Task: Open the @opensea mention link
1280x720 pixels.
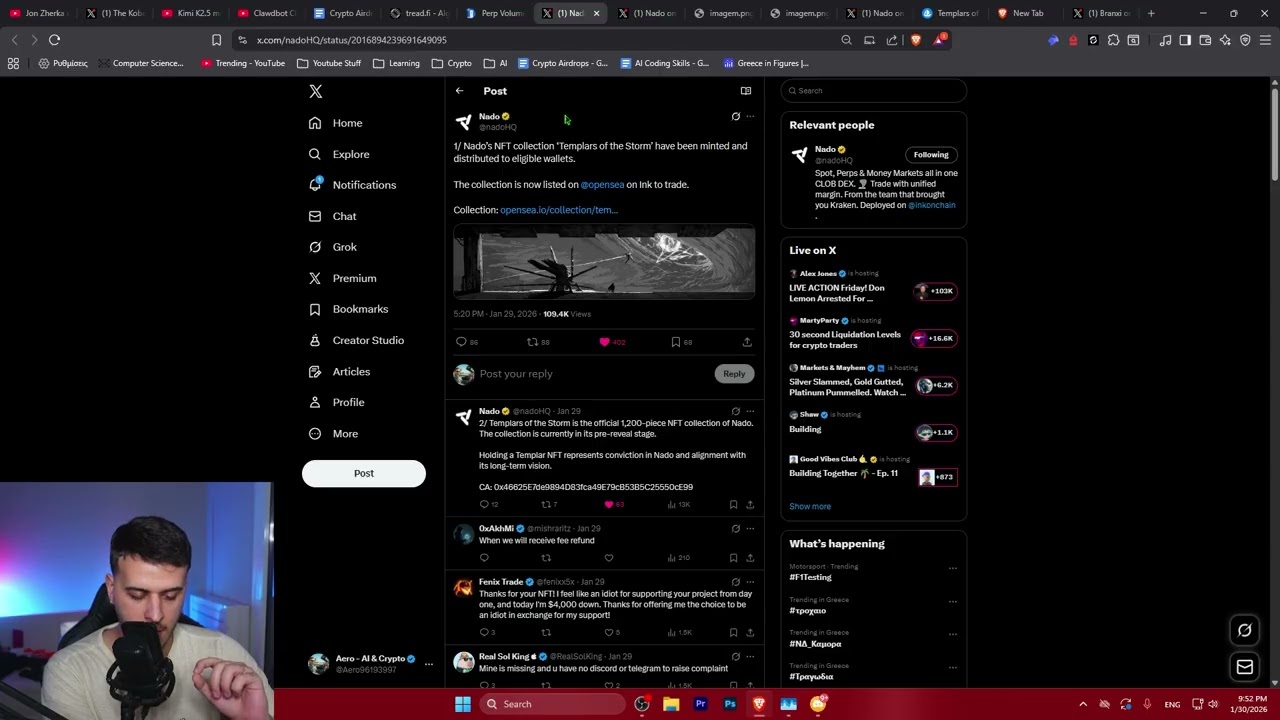Action: [602, 185]
